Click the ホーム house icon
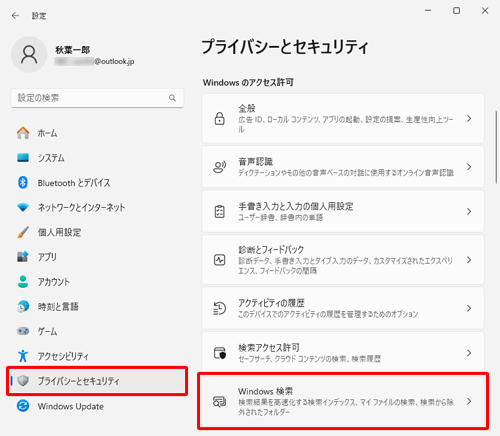The height and width of the screenshot is (436, 500). (23, 133)
